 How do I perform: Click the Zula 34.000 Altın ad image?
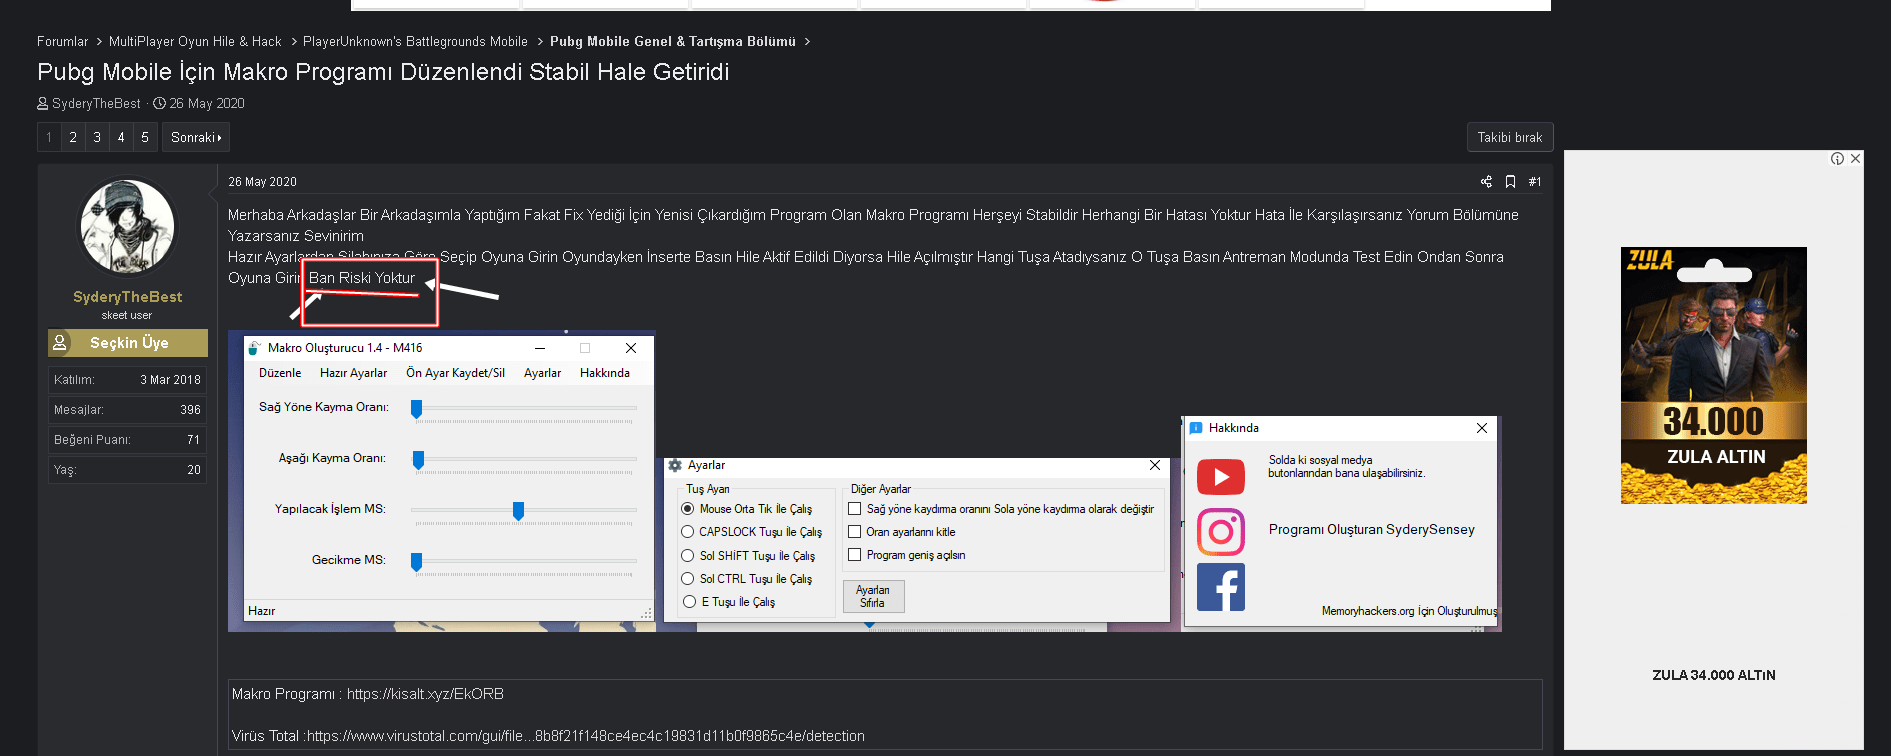click(x=1714, y=375)
